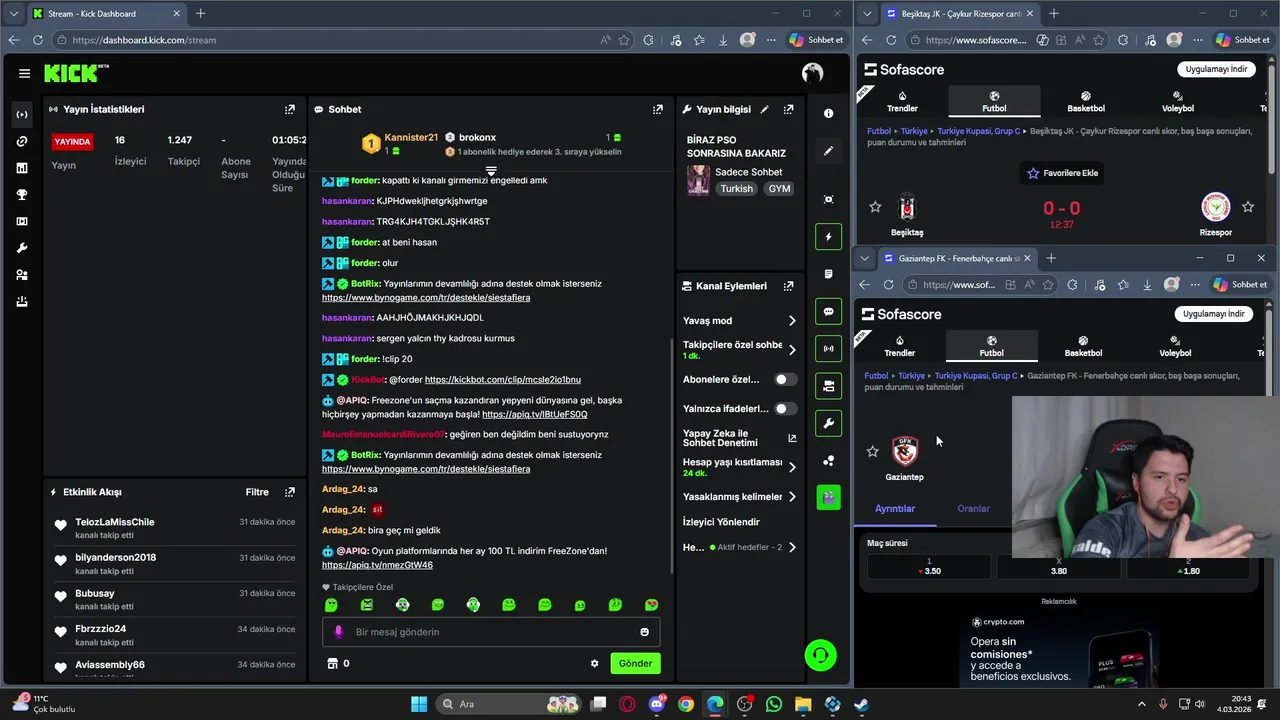Open the Stream section in Kick sidebar

pyautogui.click(x=22, y=114)
